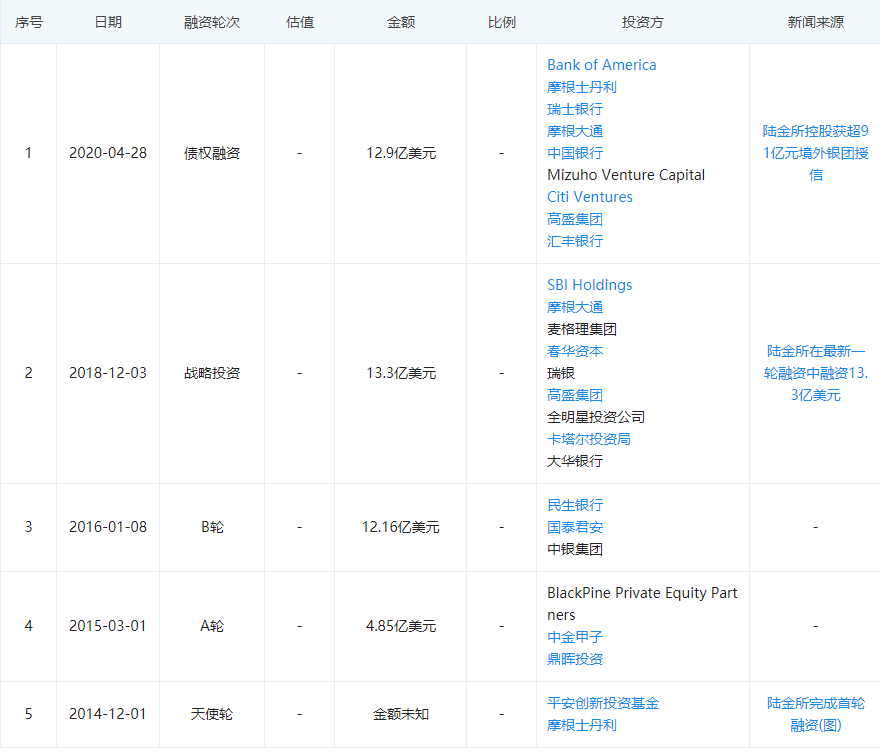Click the 投资方 column header

(643, 22)
